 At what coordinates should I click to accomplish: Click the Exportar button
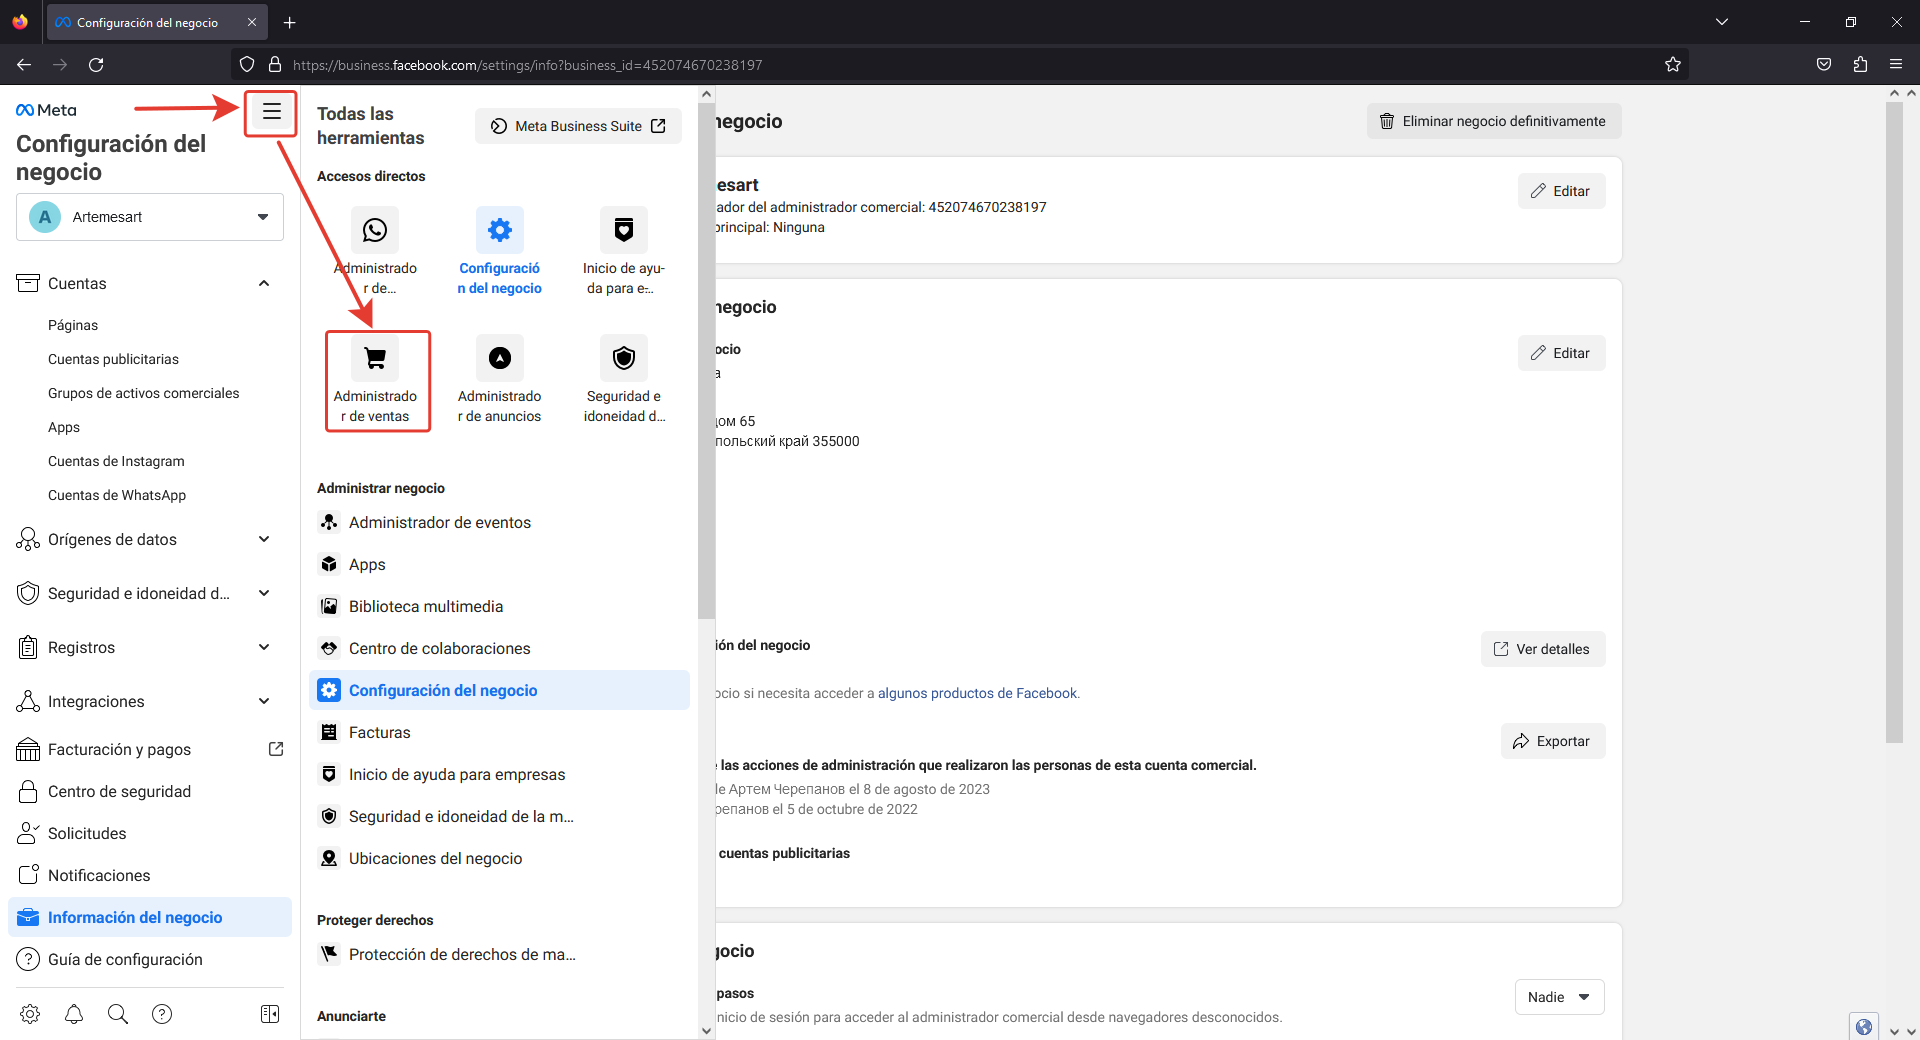(1552, 741)
